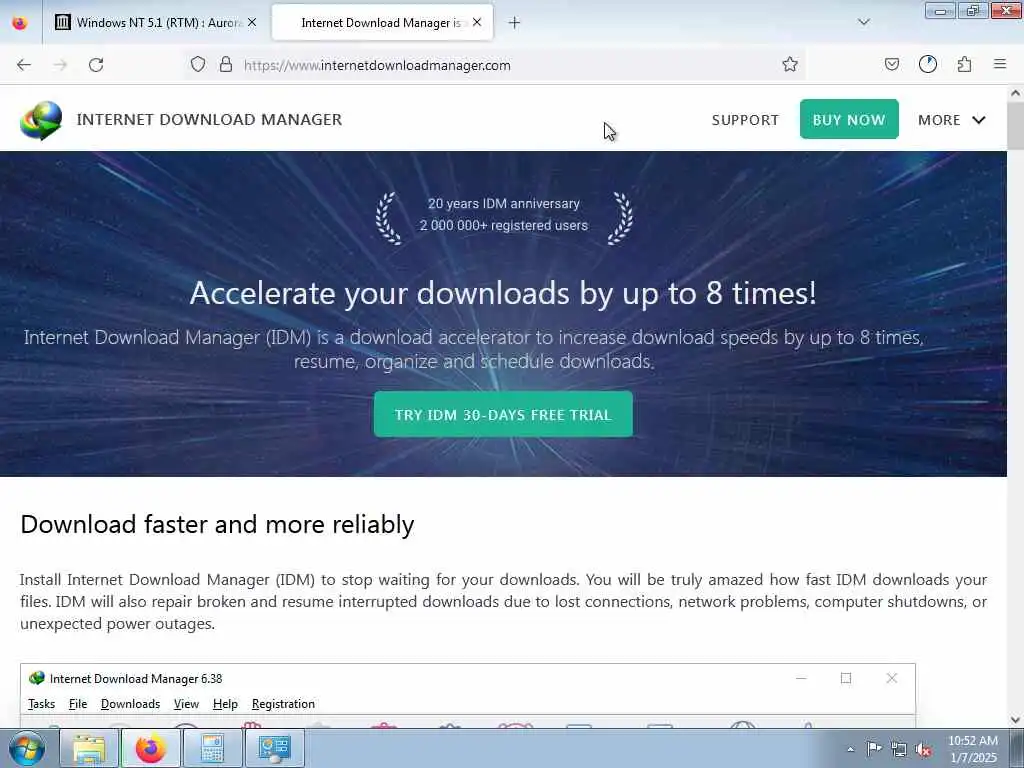Click the File menu in IDM screenshot
The image size is (1024, 768).
[x=78, y=703]
